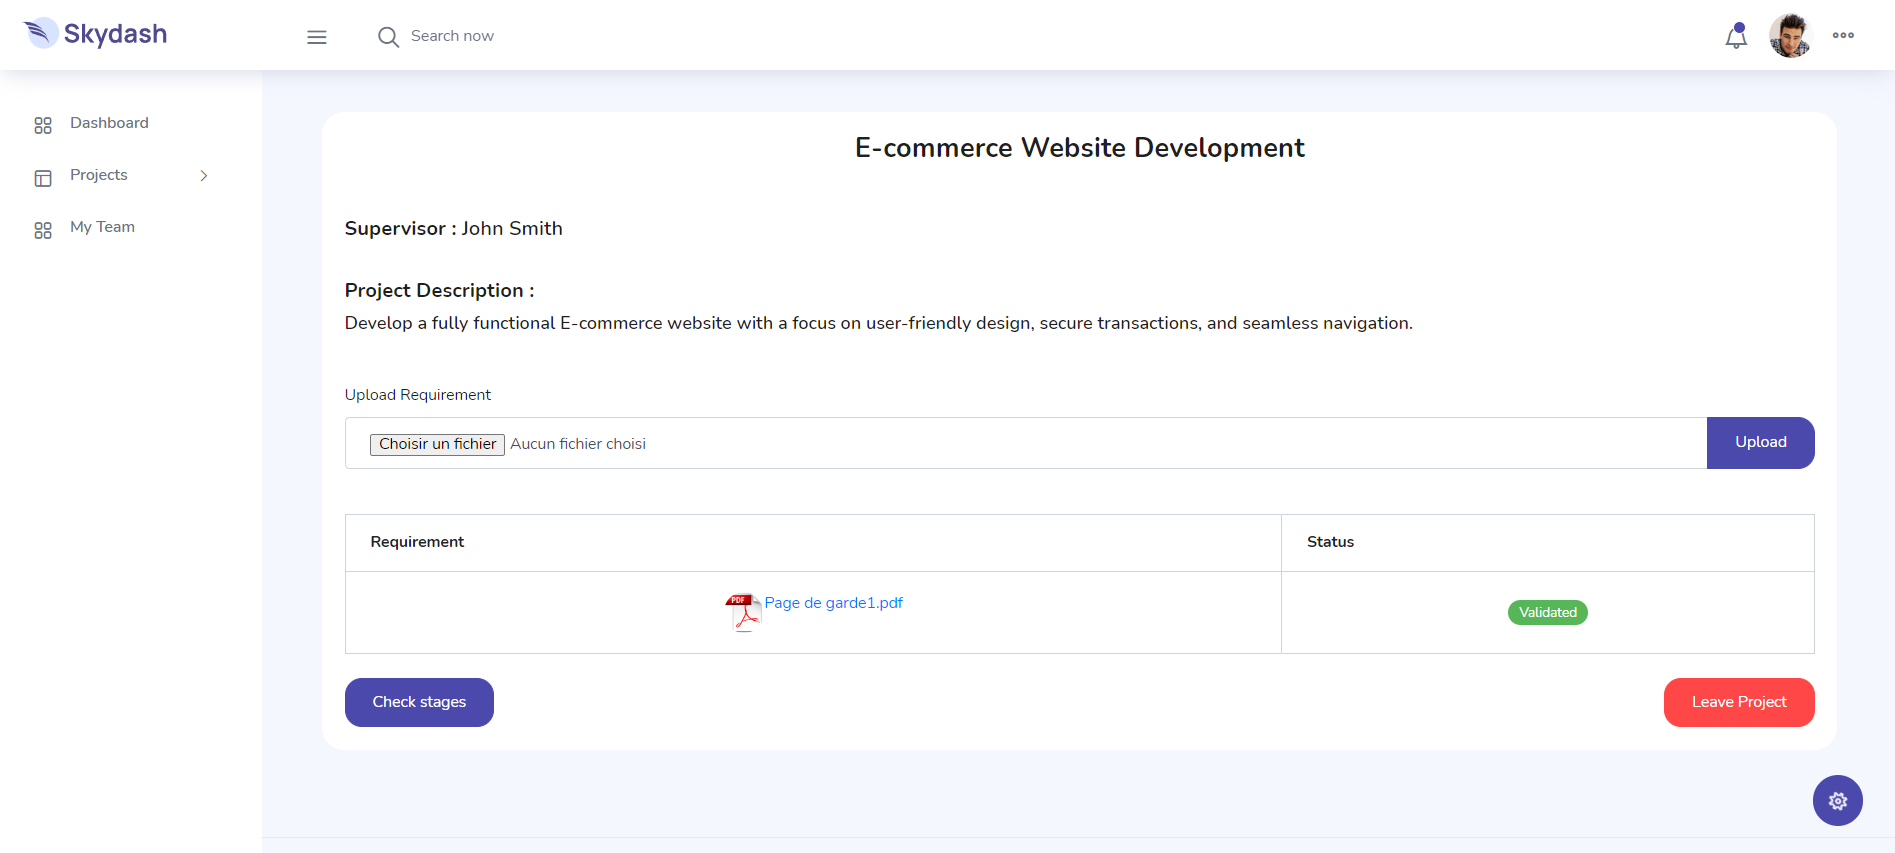Click the Projects layout icon in sidebar
Image resolution: width=1895 pixels, height=853 pixels.
pos(43,178)
